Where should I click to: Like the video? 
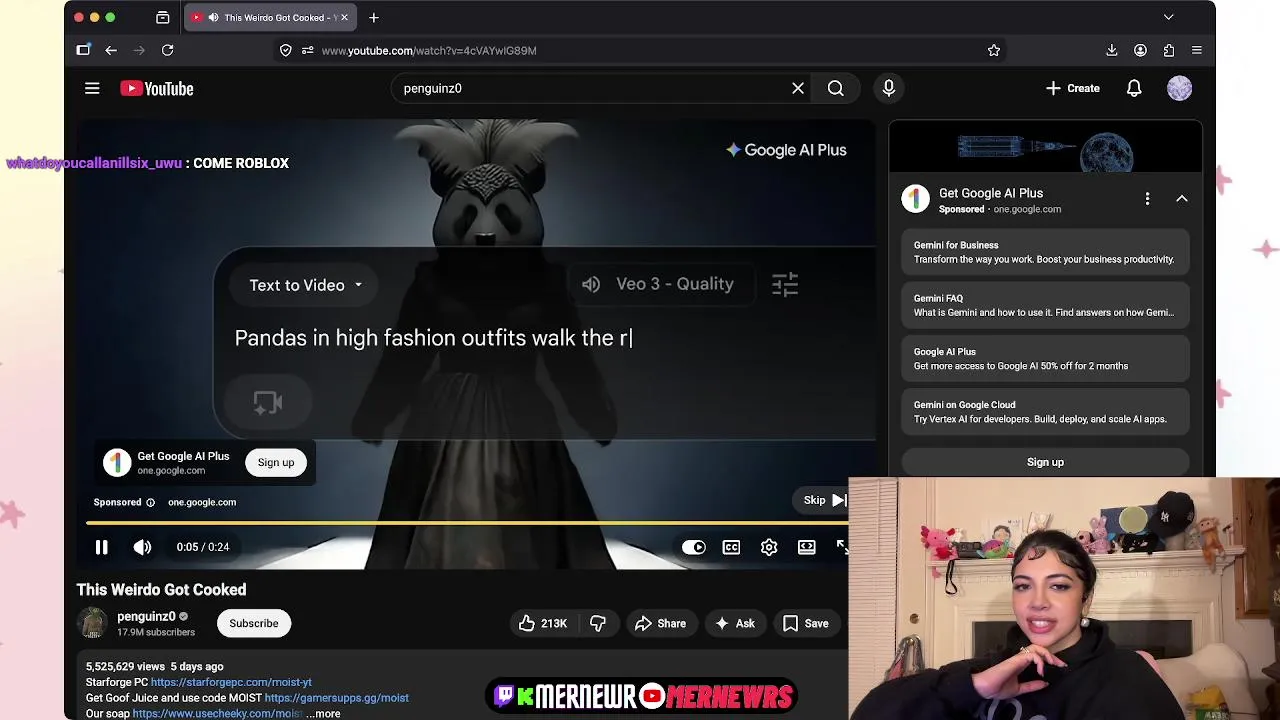click(543, 623)
